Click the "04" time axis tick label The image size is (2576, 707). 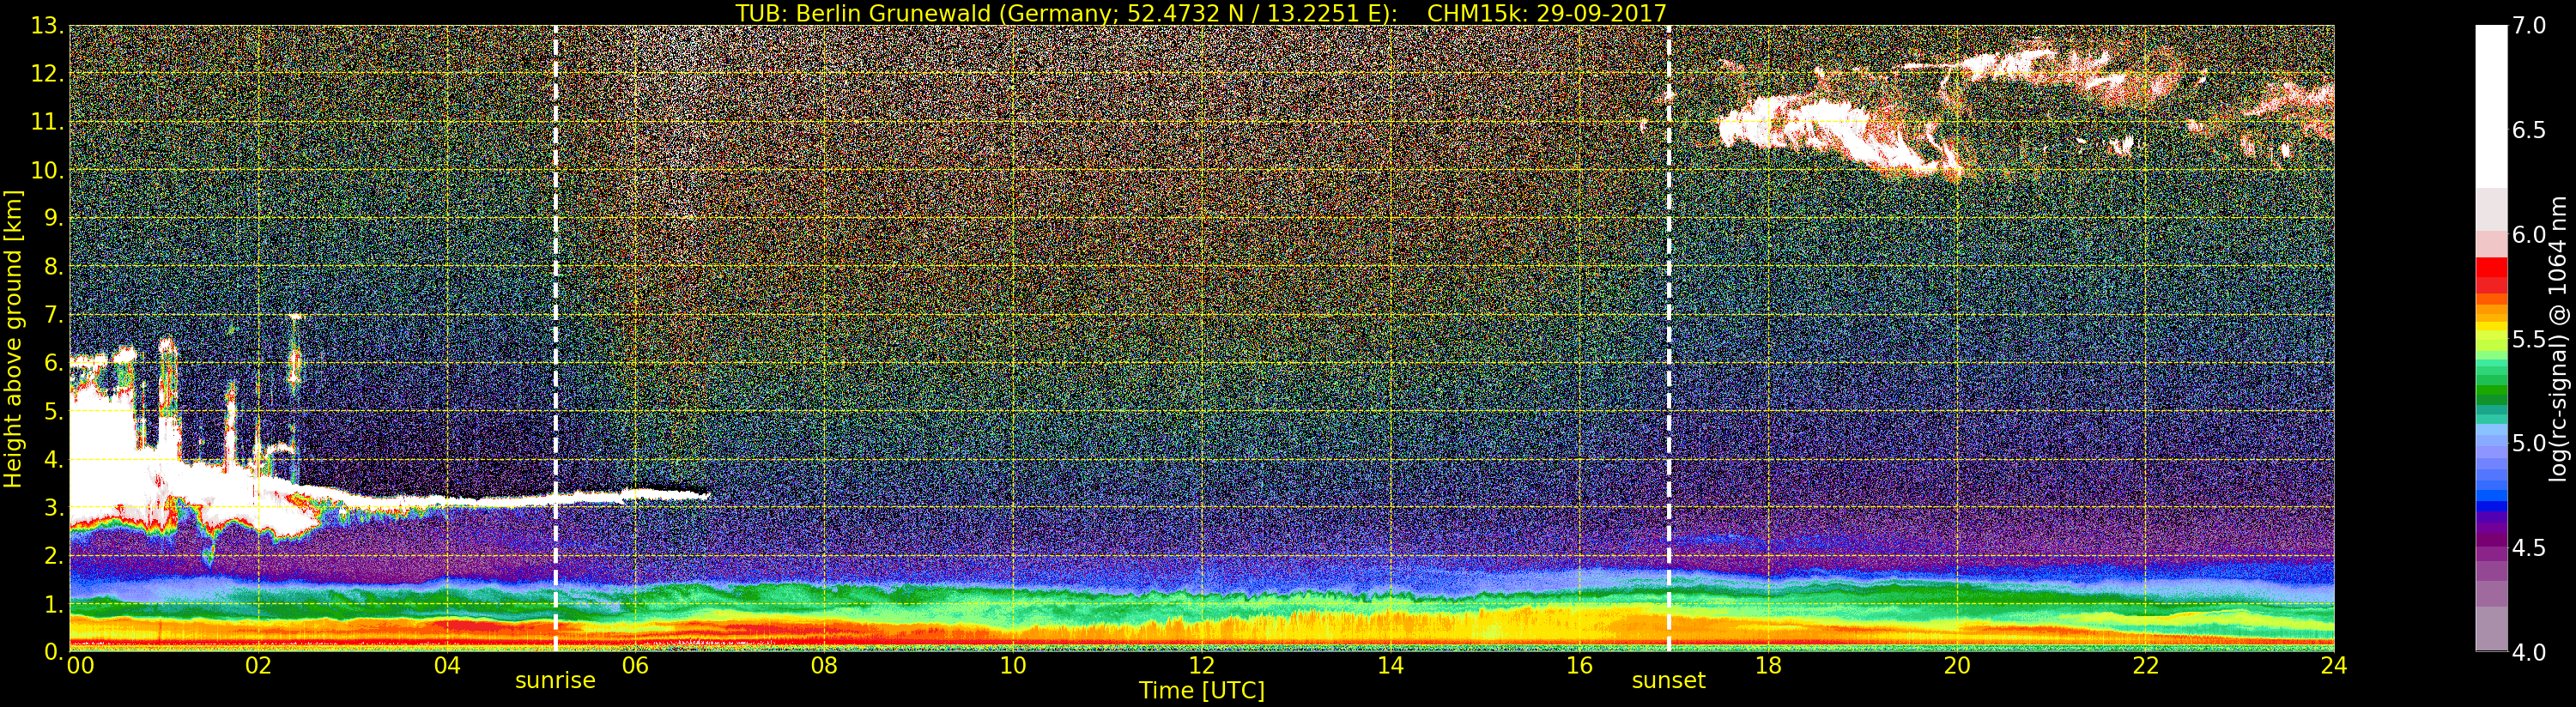point(447,666)
